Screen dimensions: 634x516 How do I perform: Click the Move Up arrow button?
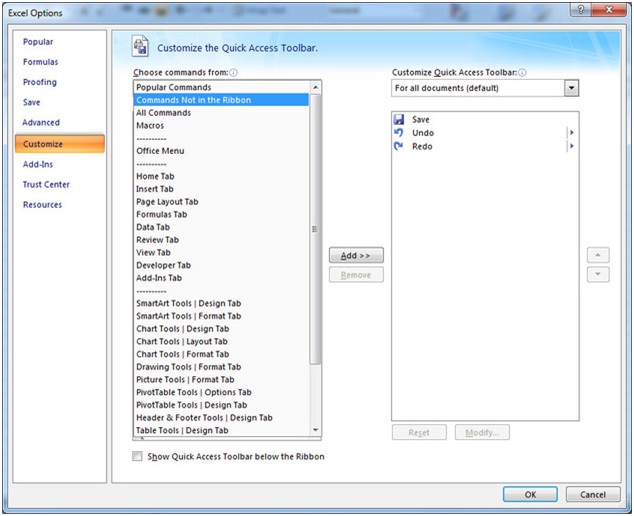(597, 256)
